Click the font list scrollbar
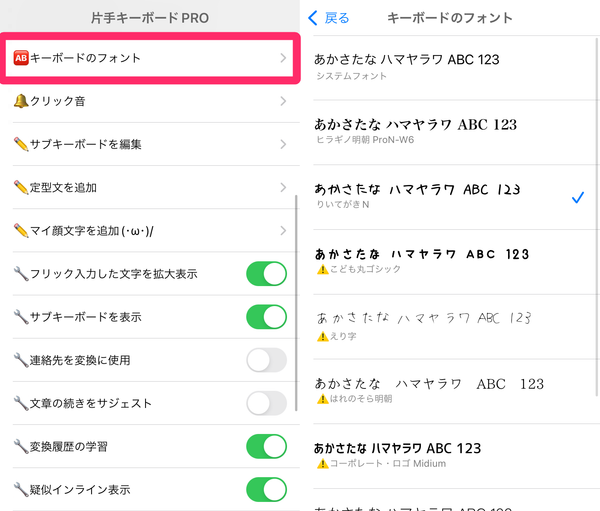The image size is (600, 511). pyautogui.click(x=597, y=217)
